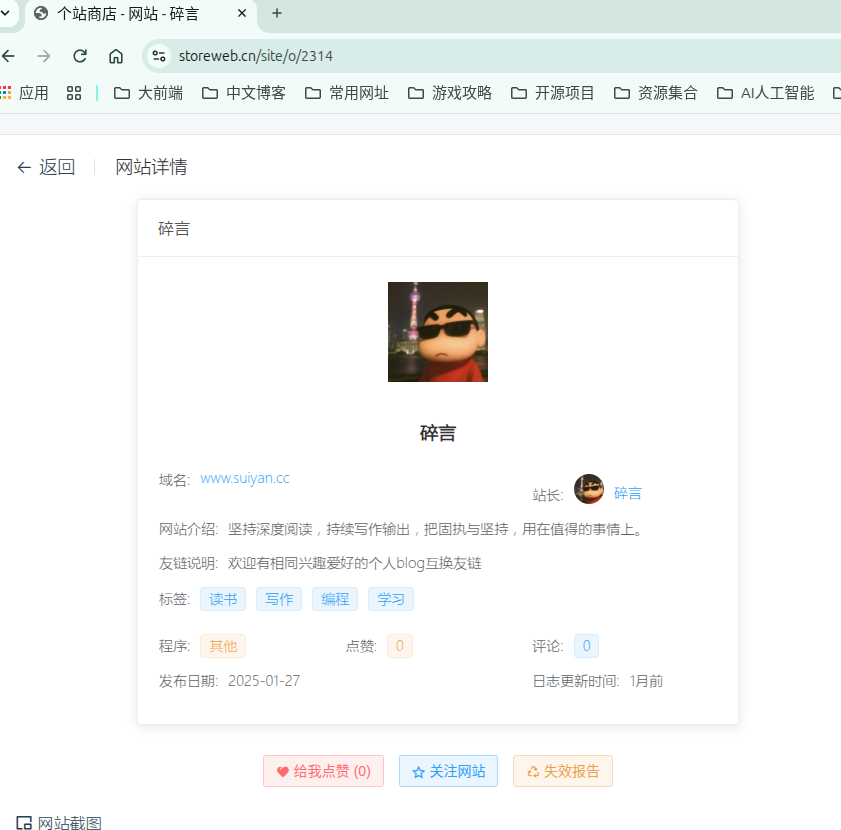Image resolution: width=841 pixels, height=830 pixels.
Task: Click the 读书 tag
Action: tap(223, 599)
